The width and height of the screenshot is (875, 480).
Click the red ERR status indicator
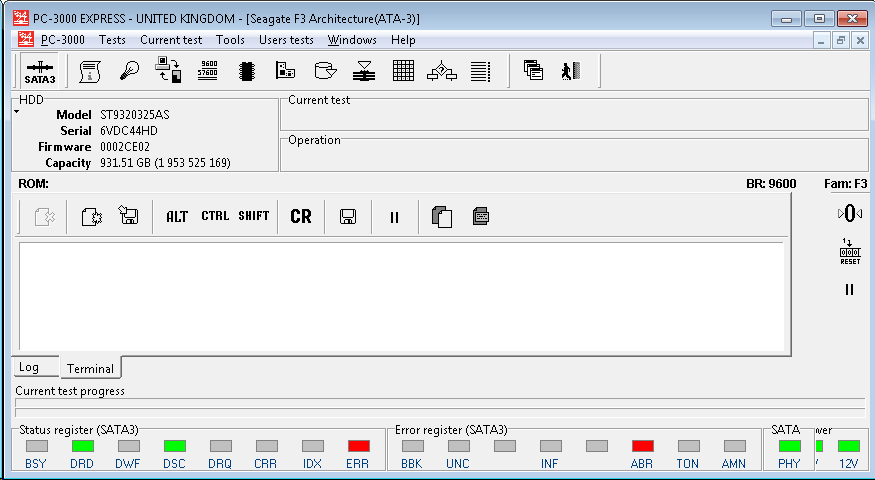(358, 446)
